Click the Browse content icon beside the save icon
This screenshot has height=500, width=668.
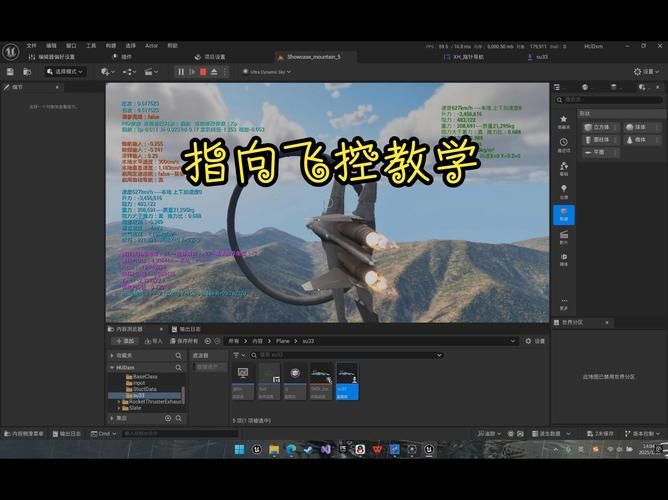tap(27, 72)
